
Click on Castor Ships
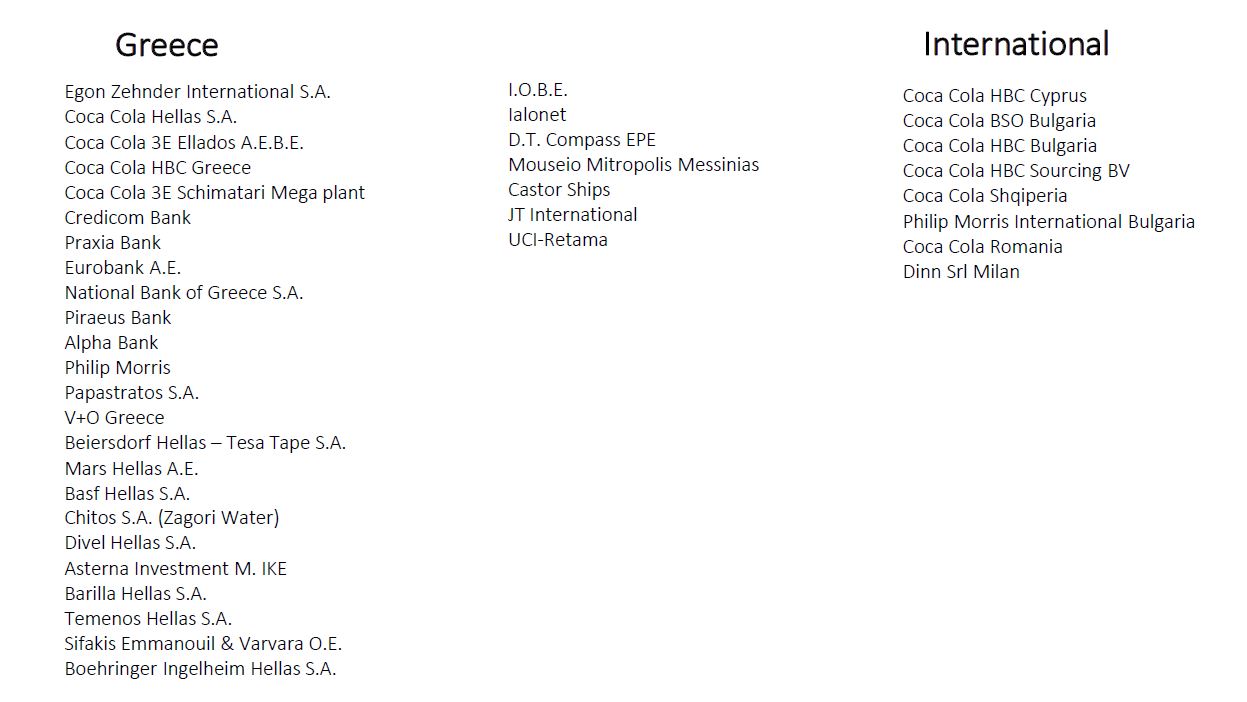click(x=558, y=190)
